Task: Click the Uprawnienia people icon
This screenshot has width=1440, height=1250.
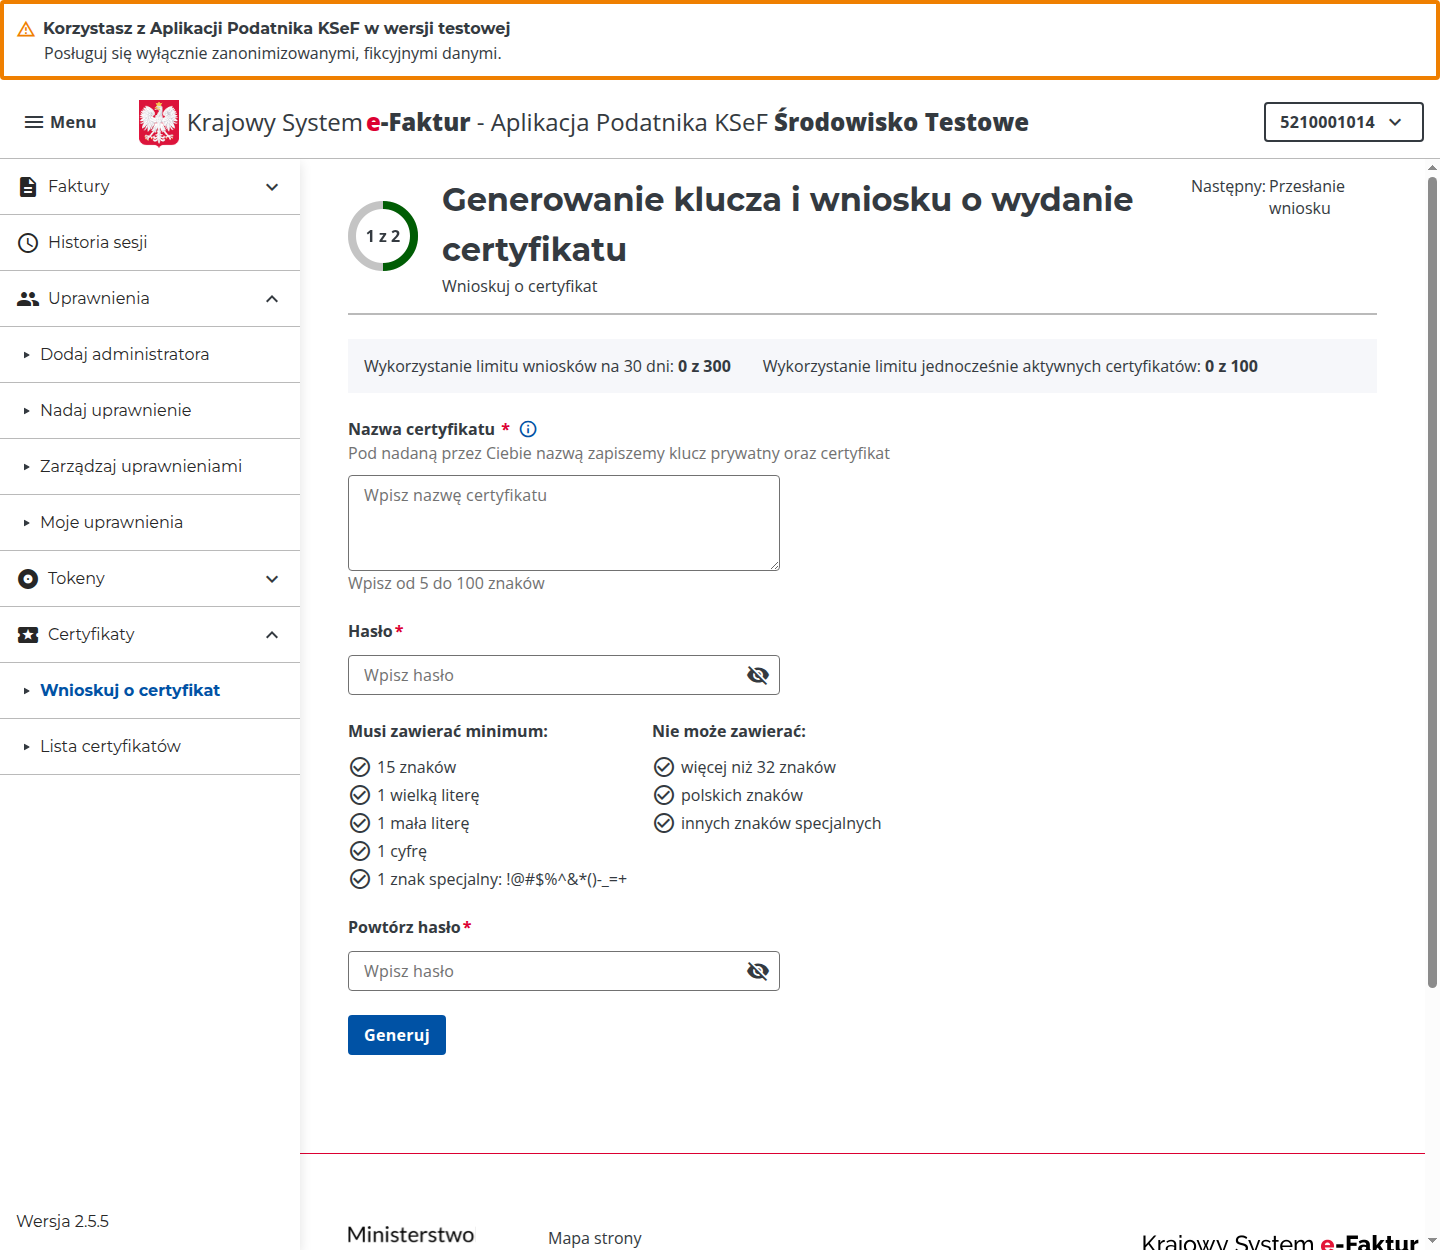Action: [28, 299]
